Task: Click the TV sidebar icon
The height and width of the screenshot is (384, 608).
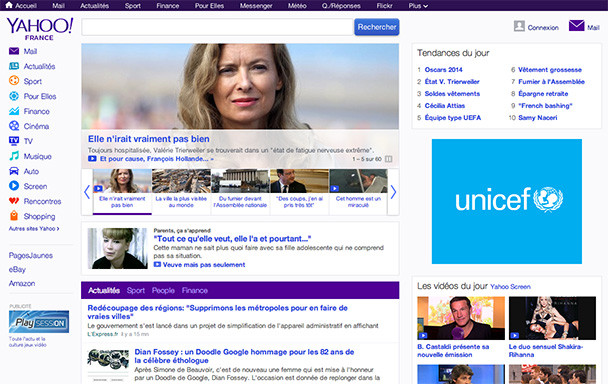Action: coord(14,141)
